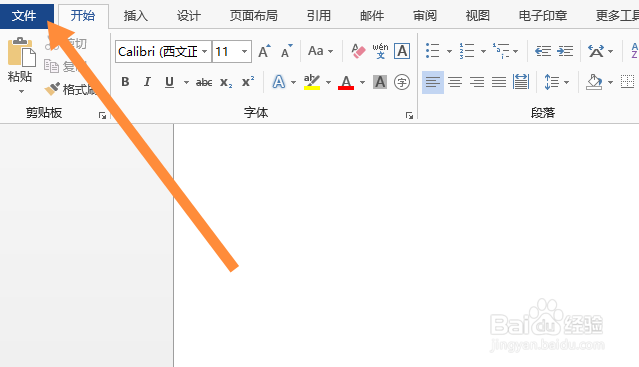Open the font name dropdown (Calibri)
This screenshot has width=639, height=367.
pos(205,51)
